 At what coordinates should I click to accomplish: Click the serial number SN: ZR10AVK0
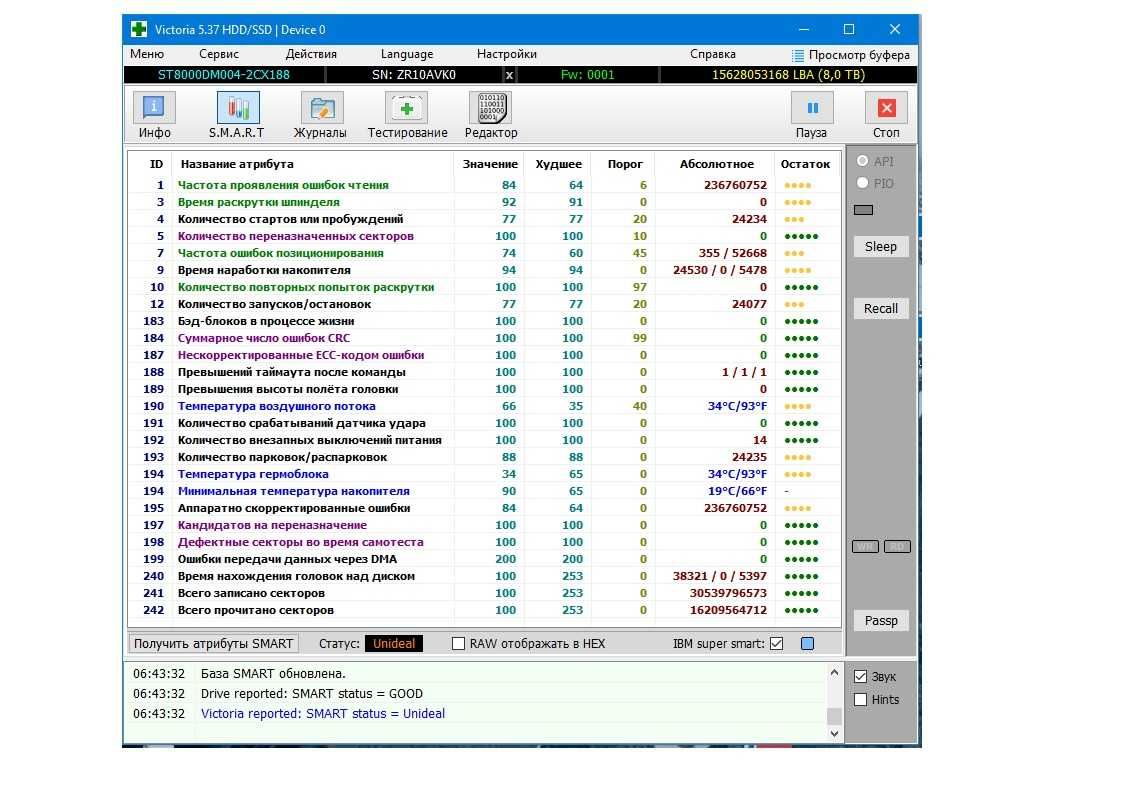pos(414,74)
